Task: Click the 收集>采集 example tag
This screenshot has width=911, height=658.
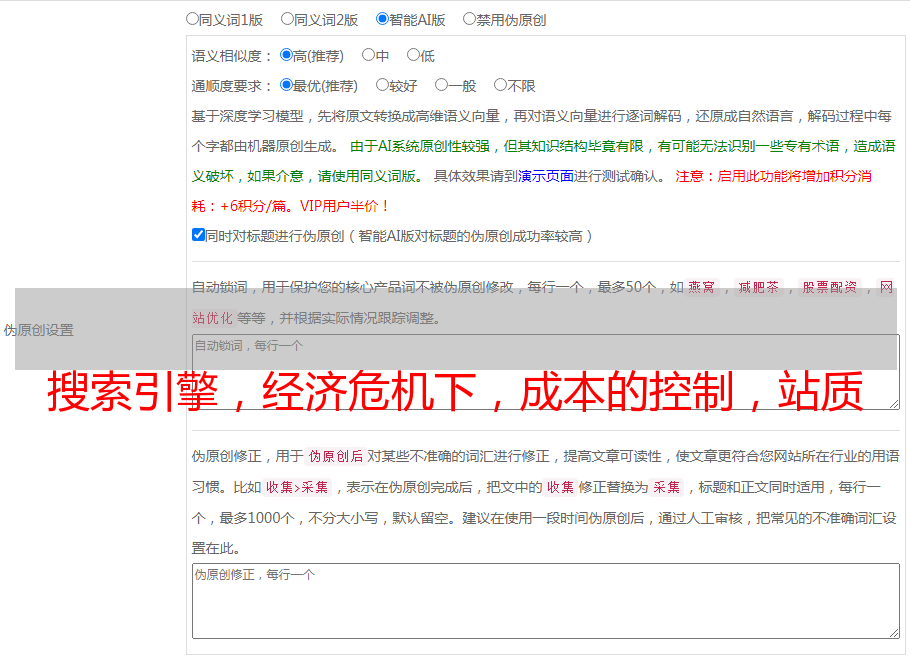Action: (297, 487)
